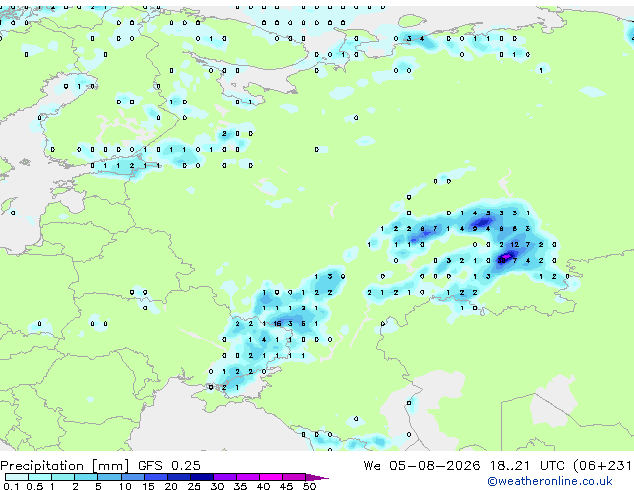Select the 0.5–1 mm legend swatch
Viewport: 634px width, 490px height.
point(40,477)
